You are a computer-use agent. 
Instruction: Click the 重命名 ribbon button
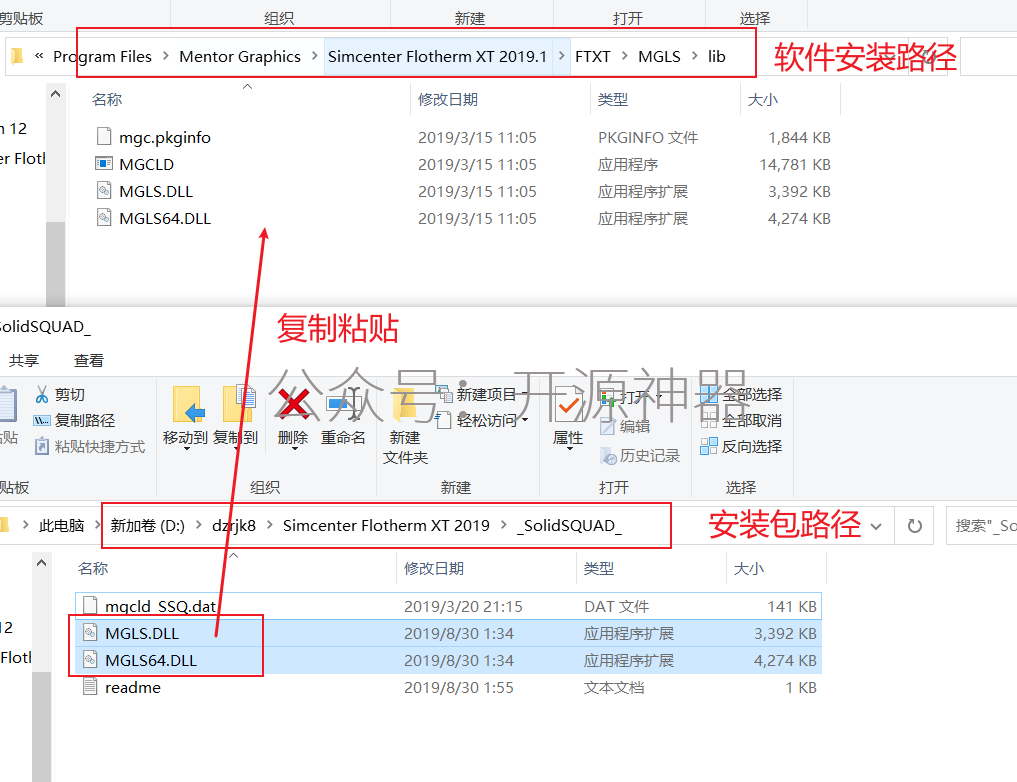[x=343, y=417]
